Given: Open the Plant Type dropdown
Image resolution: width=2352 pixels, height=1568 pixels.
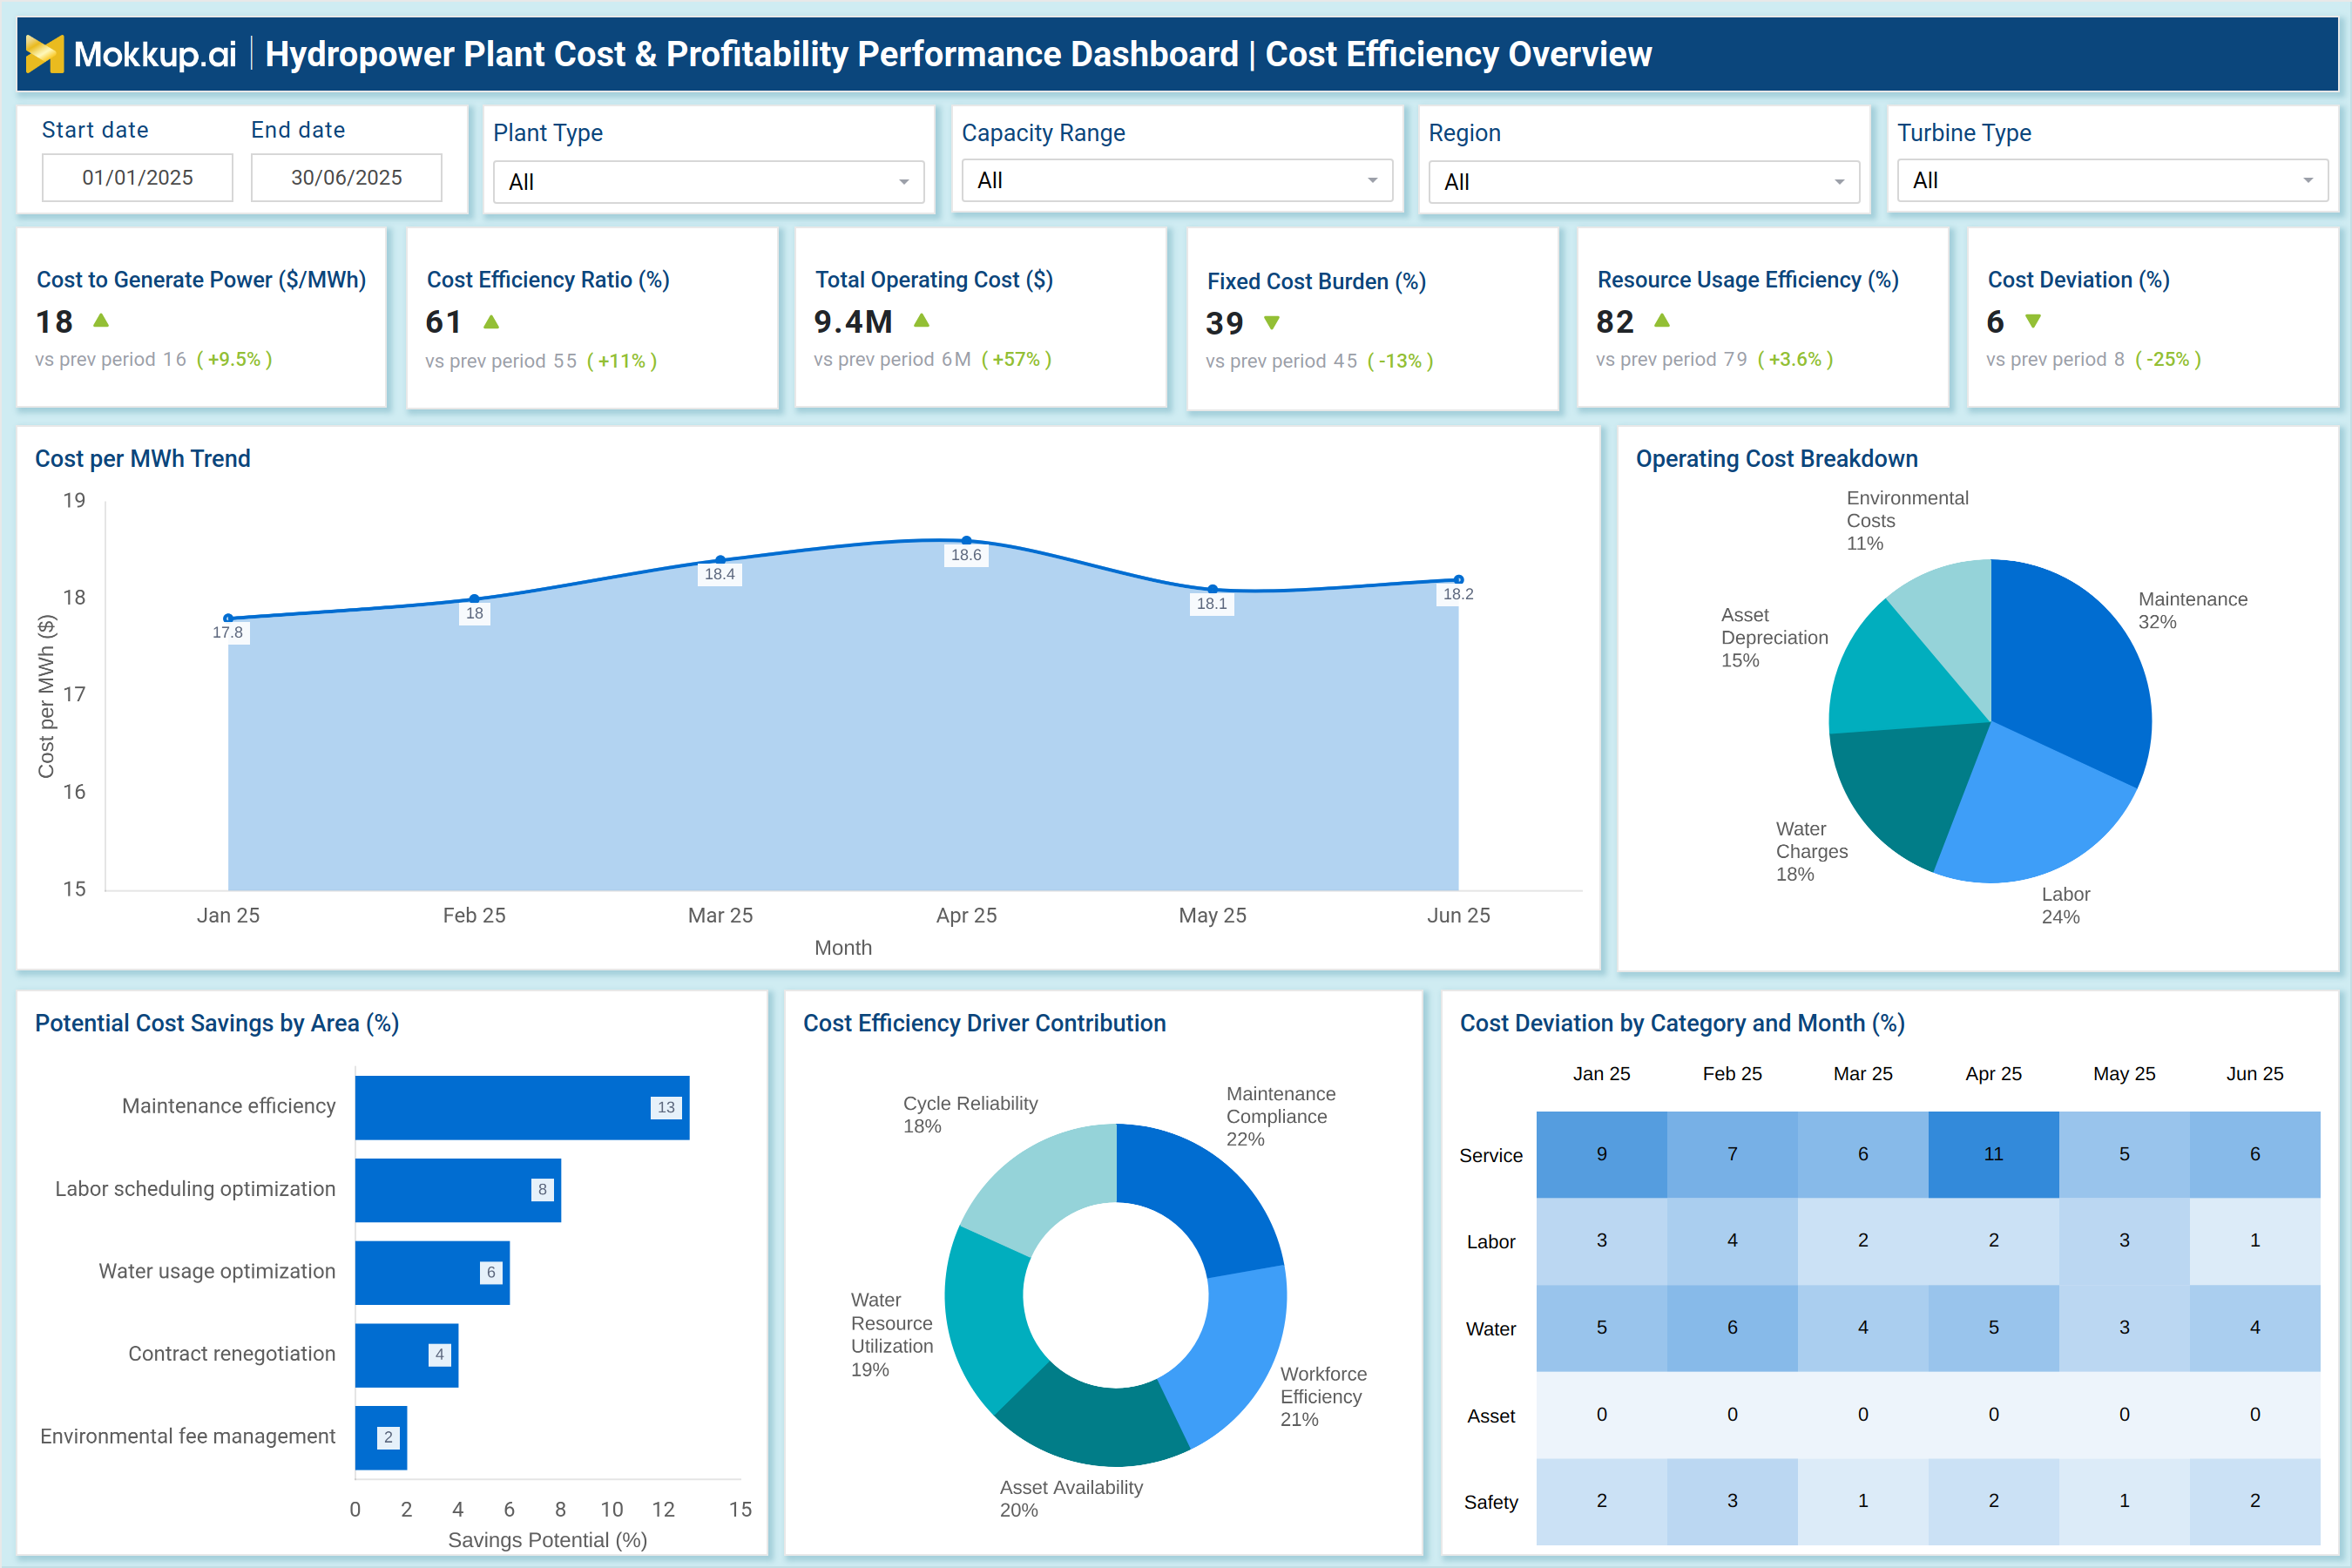Looking at the screenshot, I should [708, 182].
